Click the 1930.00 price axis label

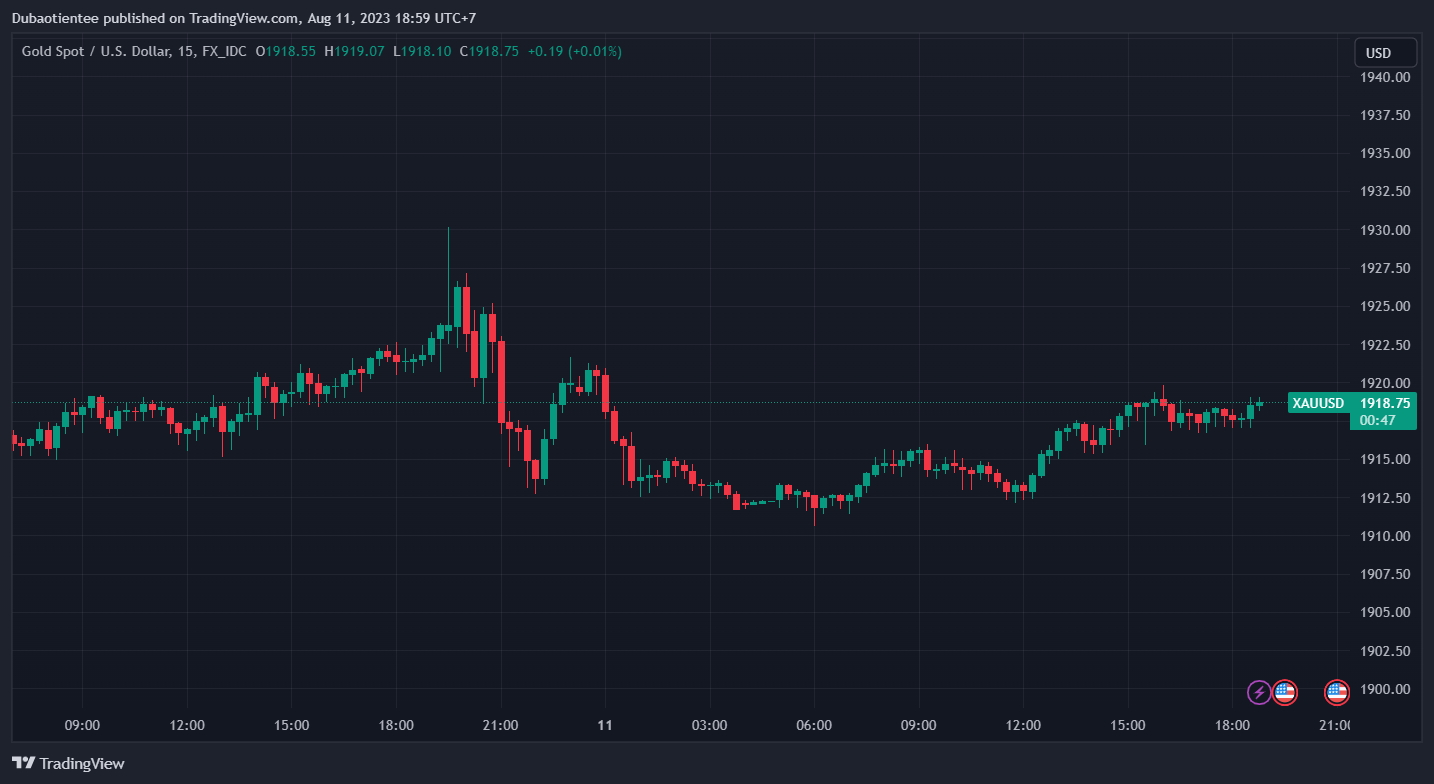point(1385,230)
